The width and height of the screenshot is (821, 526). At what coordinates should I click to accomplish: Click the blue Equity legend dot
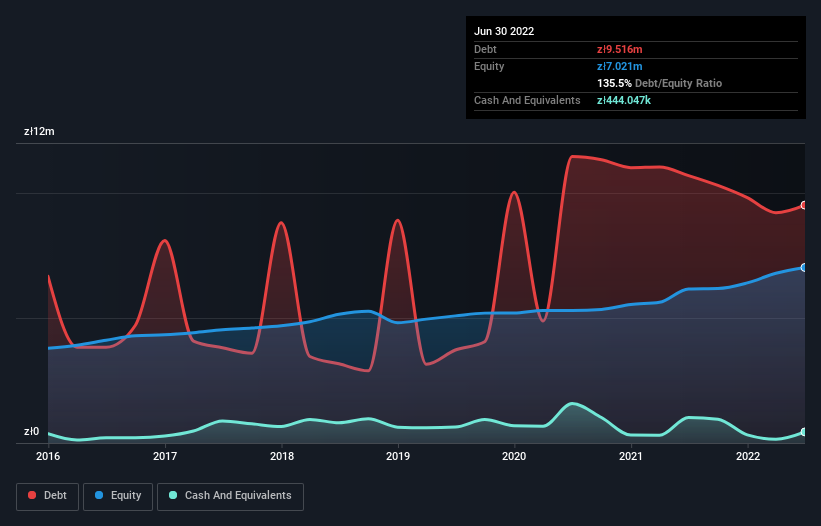pos(99,495)
